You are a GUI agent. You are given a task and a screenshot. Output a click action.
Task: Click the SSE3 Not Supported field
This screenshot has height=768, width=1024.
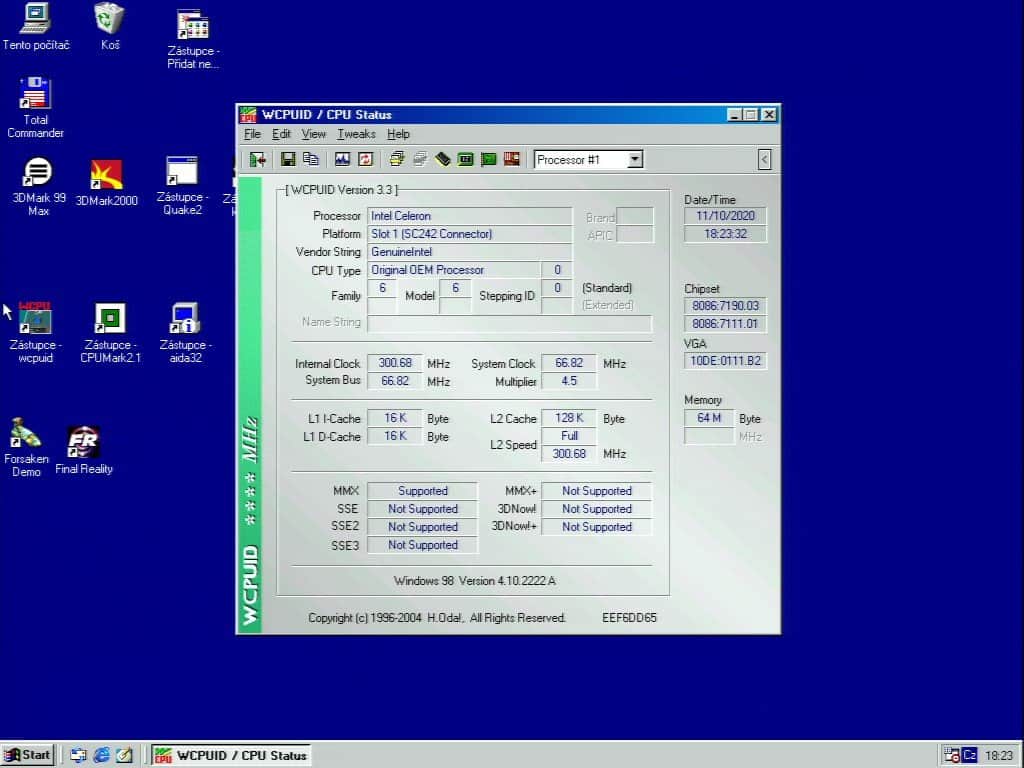[x=423, y=545]
